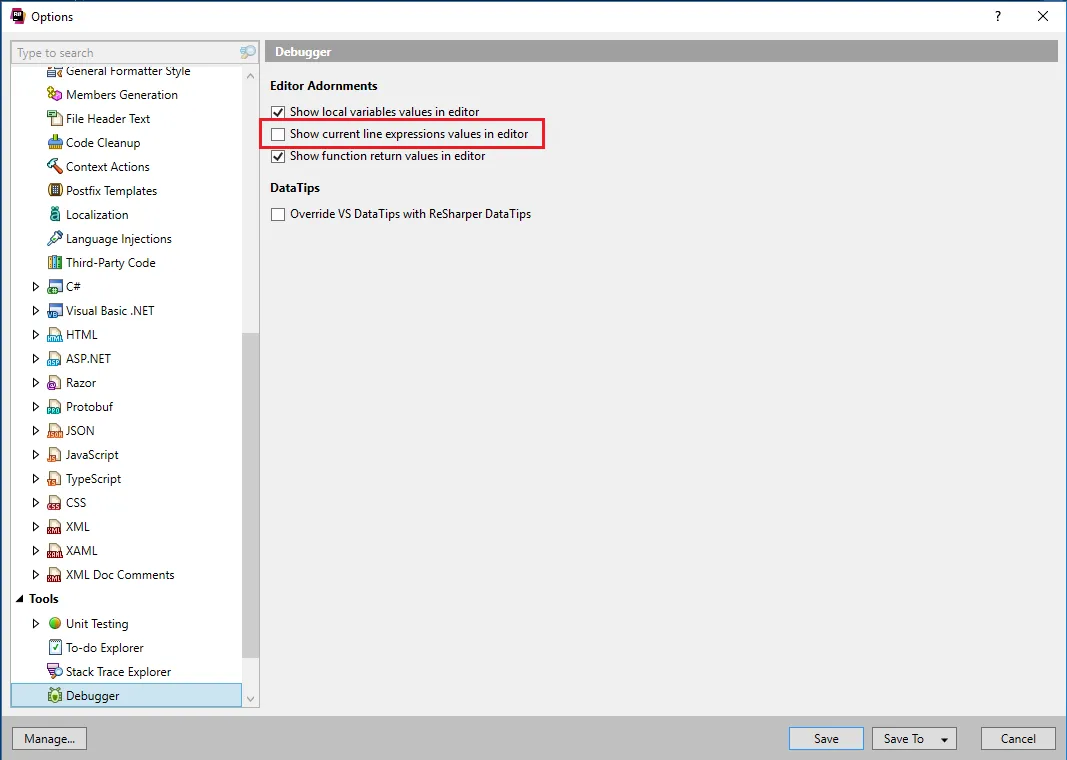Select the Razor icon
Screen dimensions: 1067x760
pyautogui.click(x=54, y=382)
